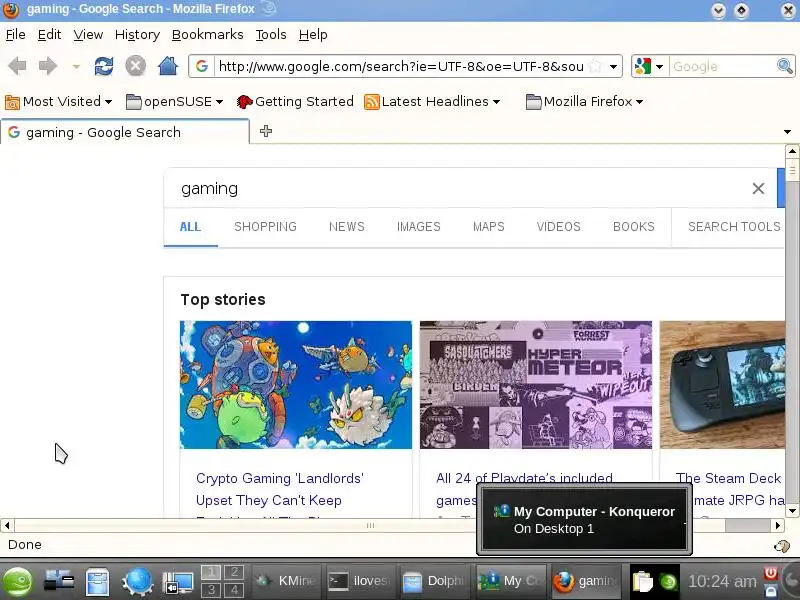The width and height of the screenshot is (800, 600).
Task: Reload the current page
Action: point(104,66)
